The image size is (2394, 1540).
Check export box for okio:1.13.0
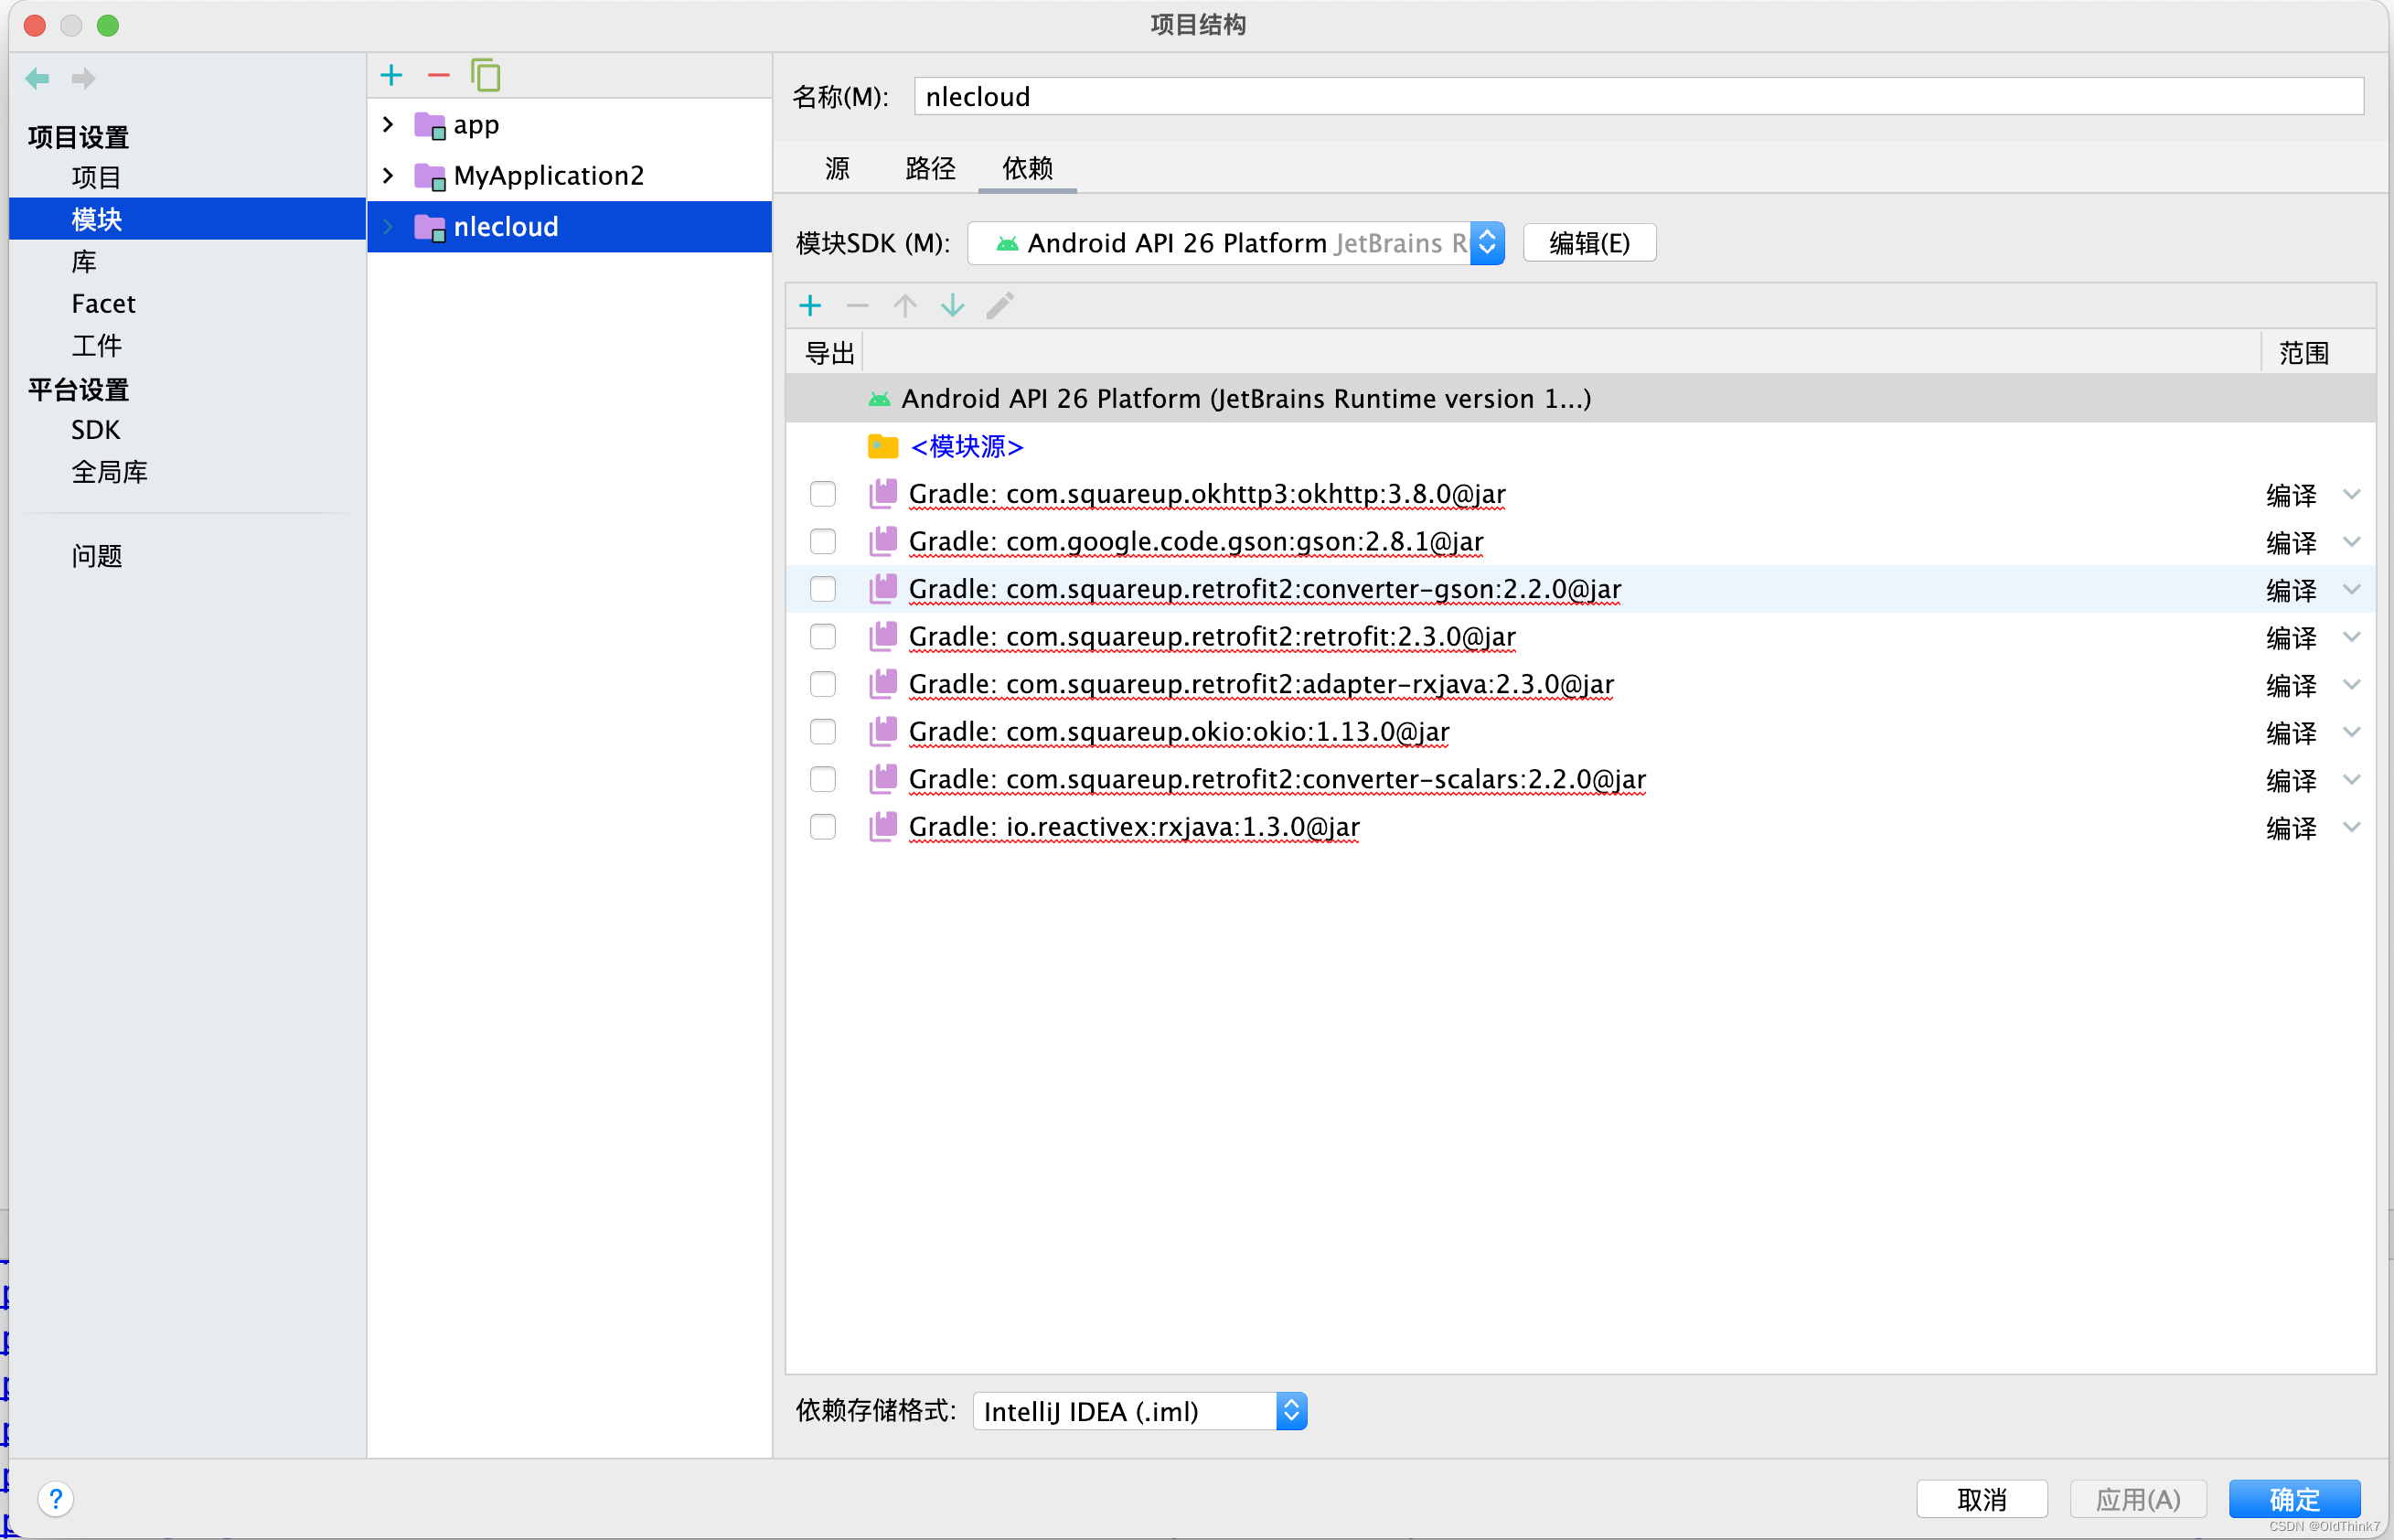822,731
